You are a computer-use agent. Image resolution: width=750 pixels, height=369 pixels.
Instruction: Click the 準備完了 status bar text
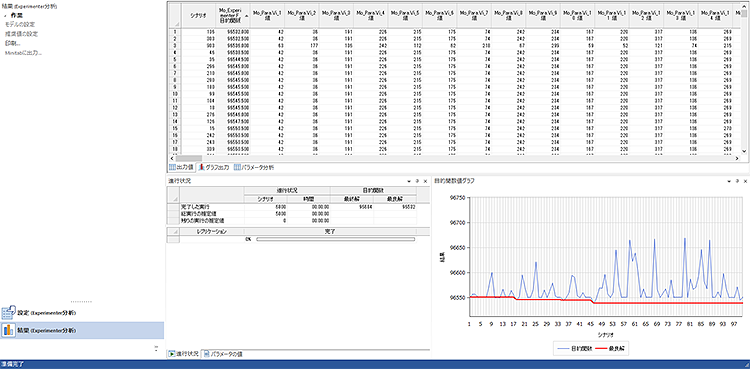pyautogui.click(x=12, y=365)
